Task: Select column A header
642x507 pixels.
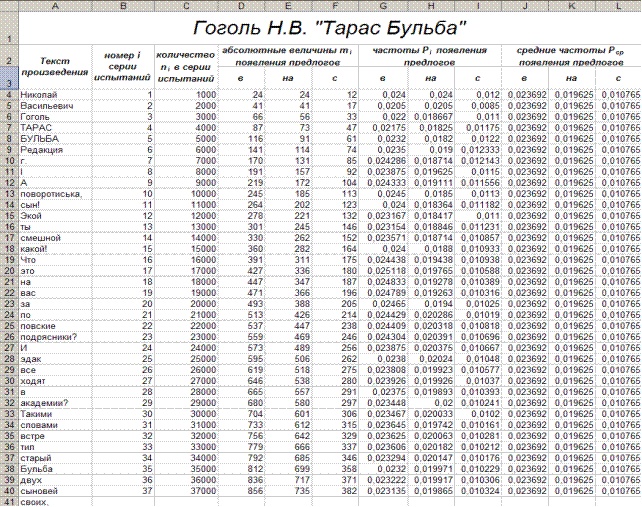Action: coord(55,6)
